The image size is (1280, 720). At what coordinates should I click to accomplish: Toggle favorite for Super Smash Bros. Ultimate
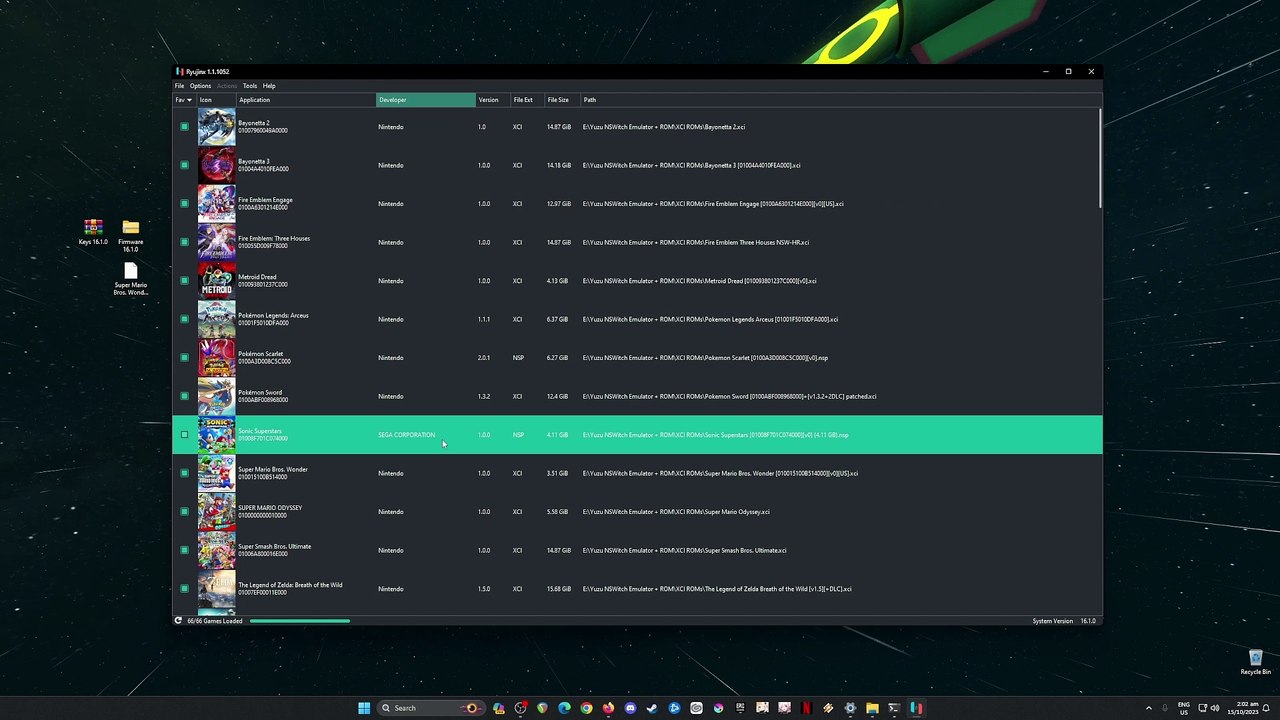tap(184, 550)
